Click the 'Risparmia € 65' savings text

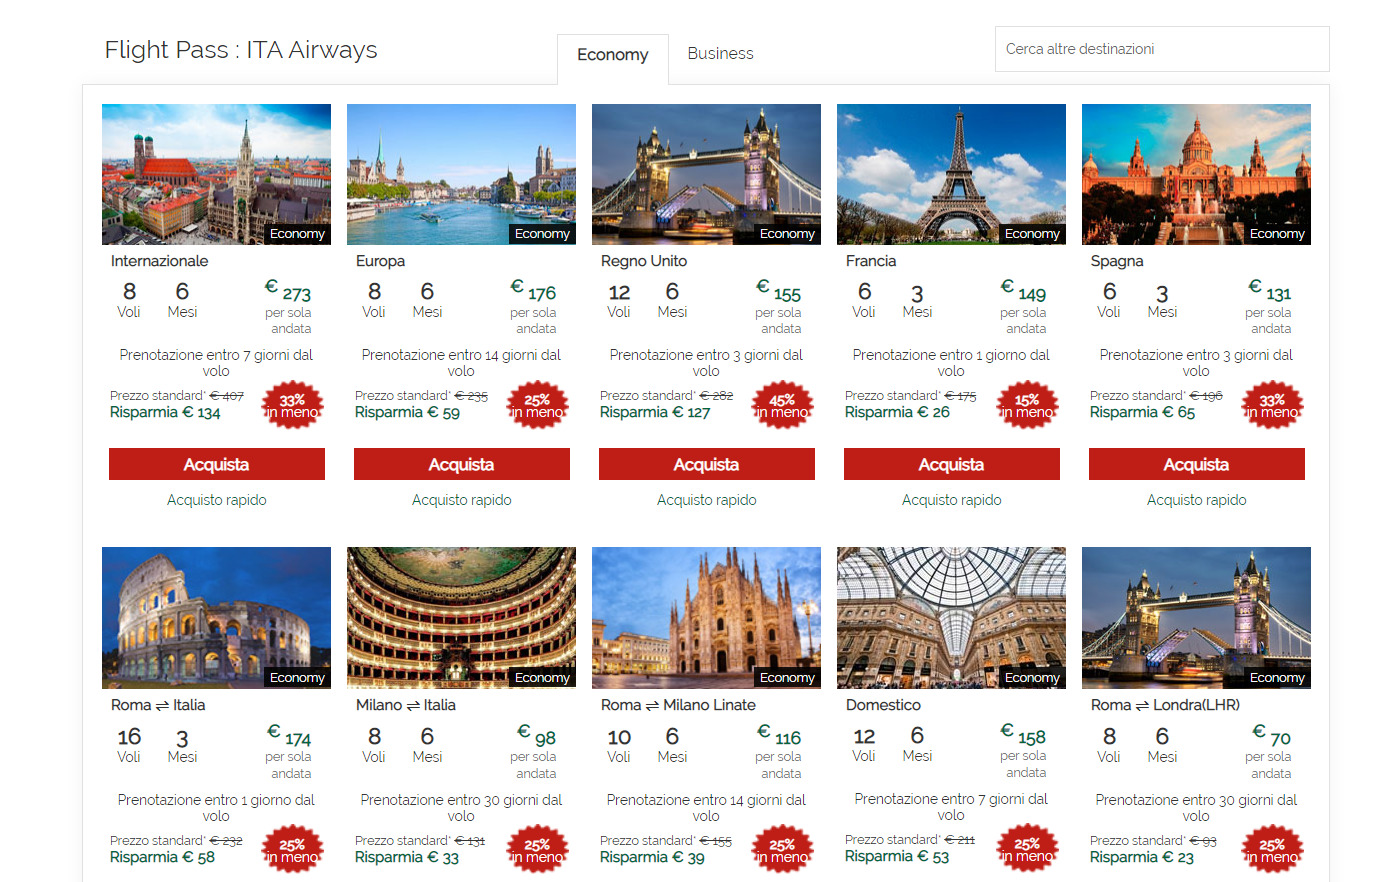coord(1142,412)
